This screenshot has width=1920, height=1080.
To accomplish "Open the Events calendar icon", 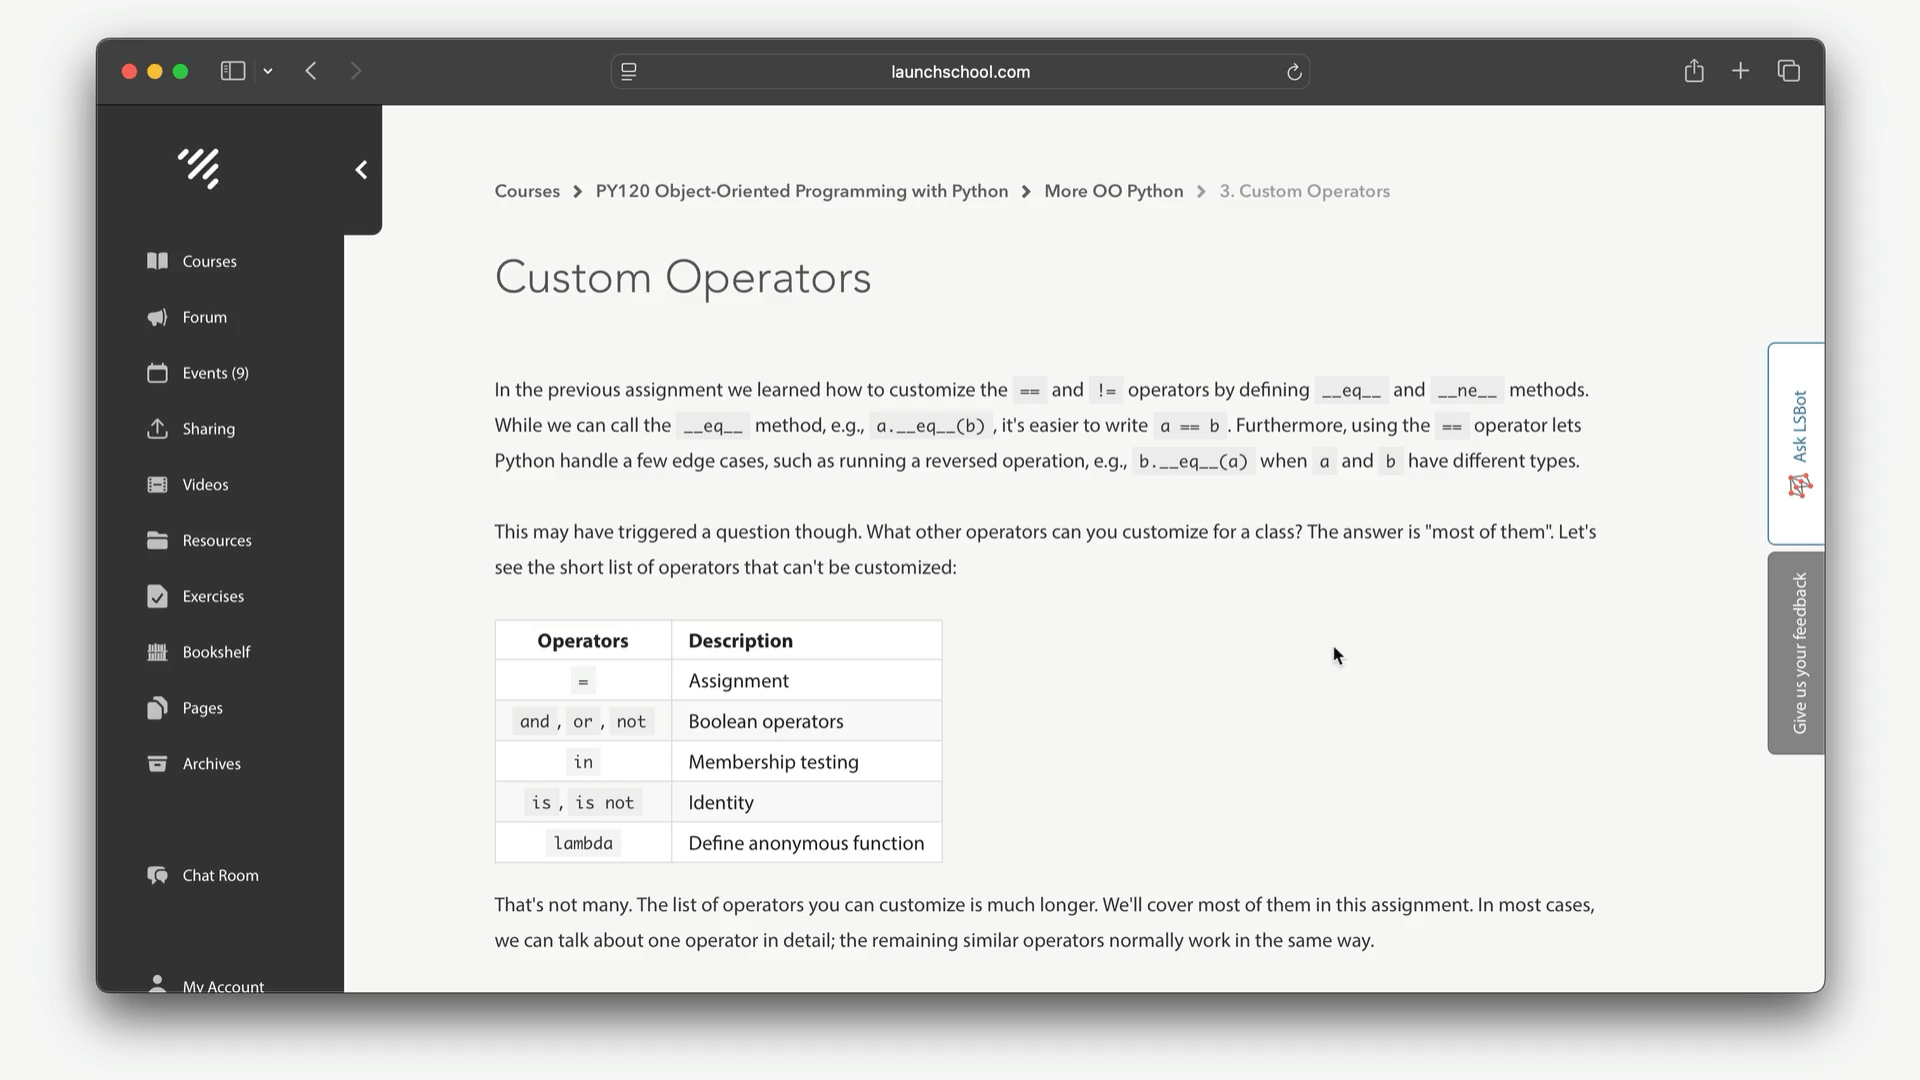I will 157,373.
